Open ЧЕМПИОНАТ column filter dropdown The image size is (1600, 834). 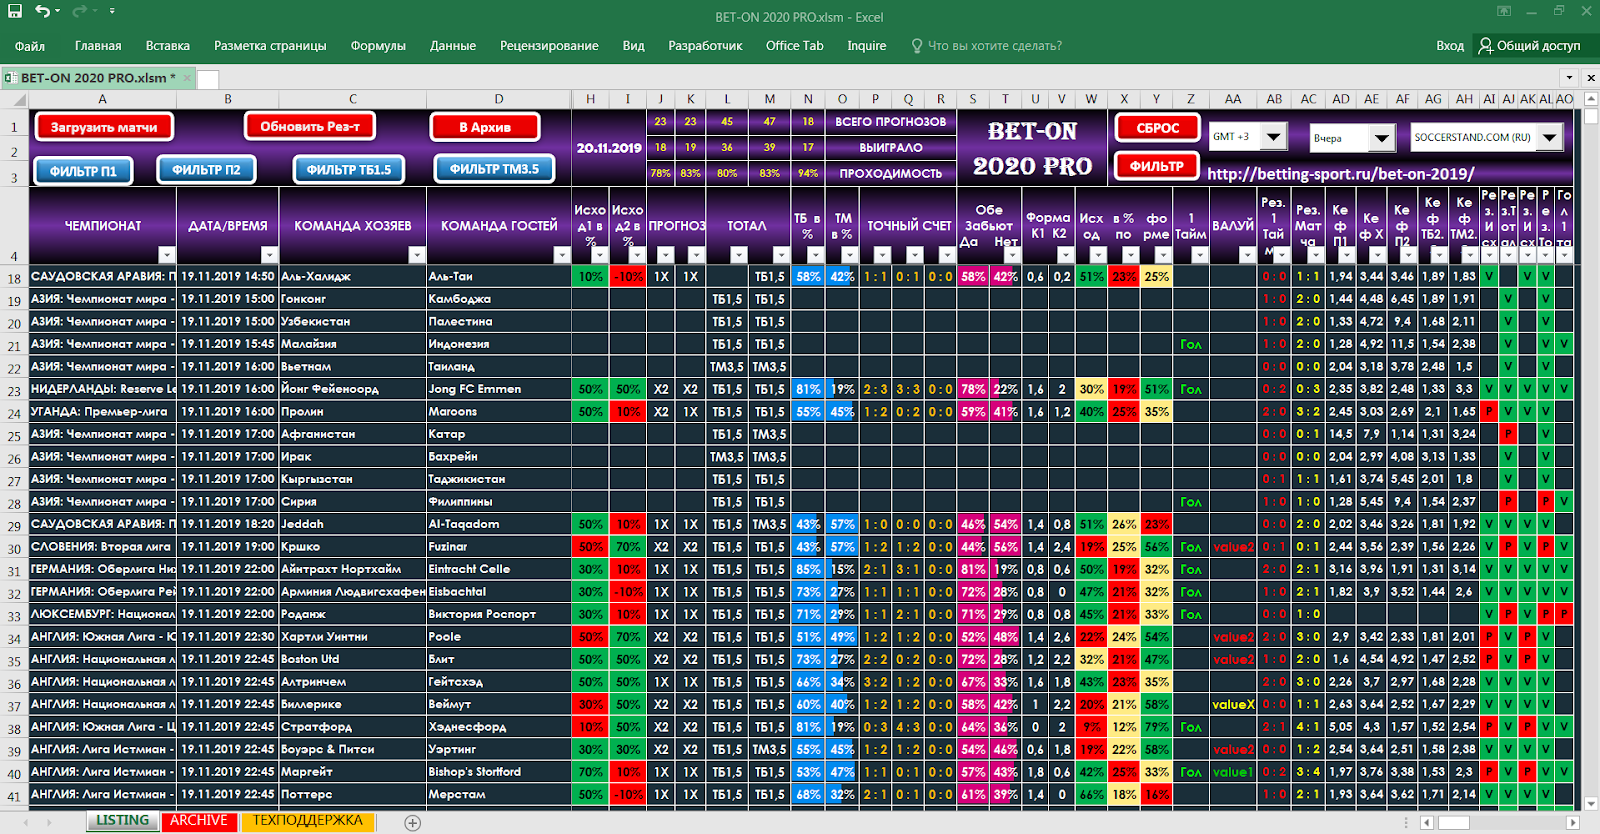click(167, 255)
